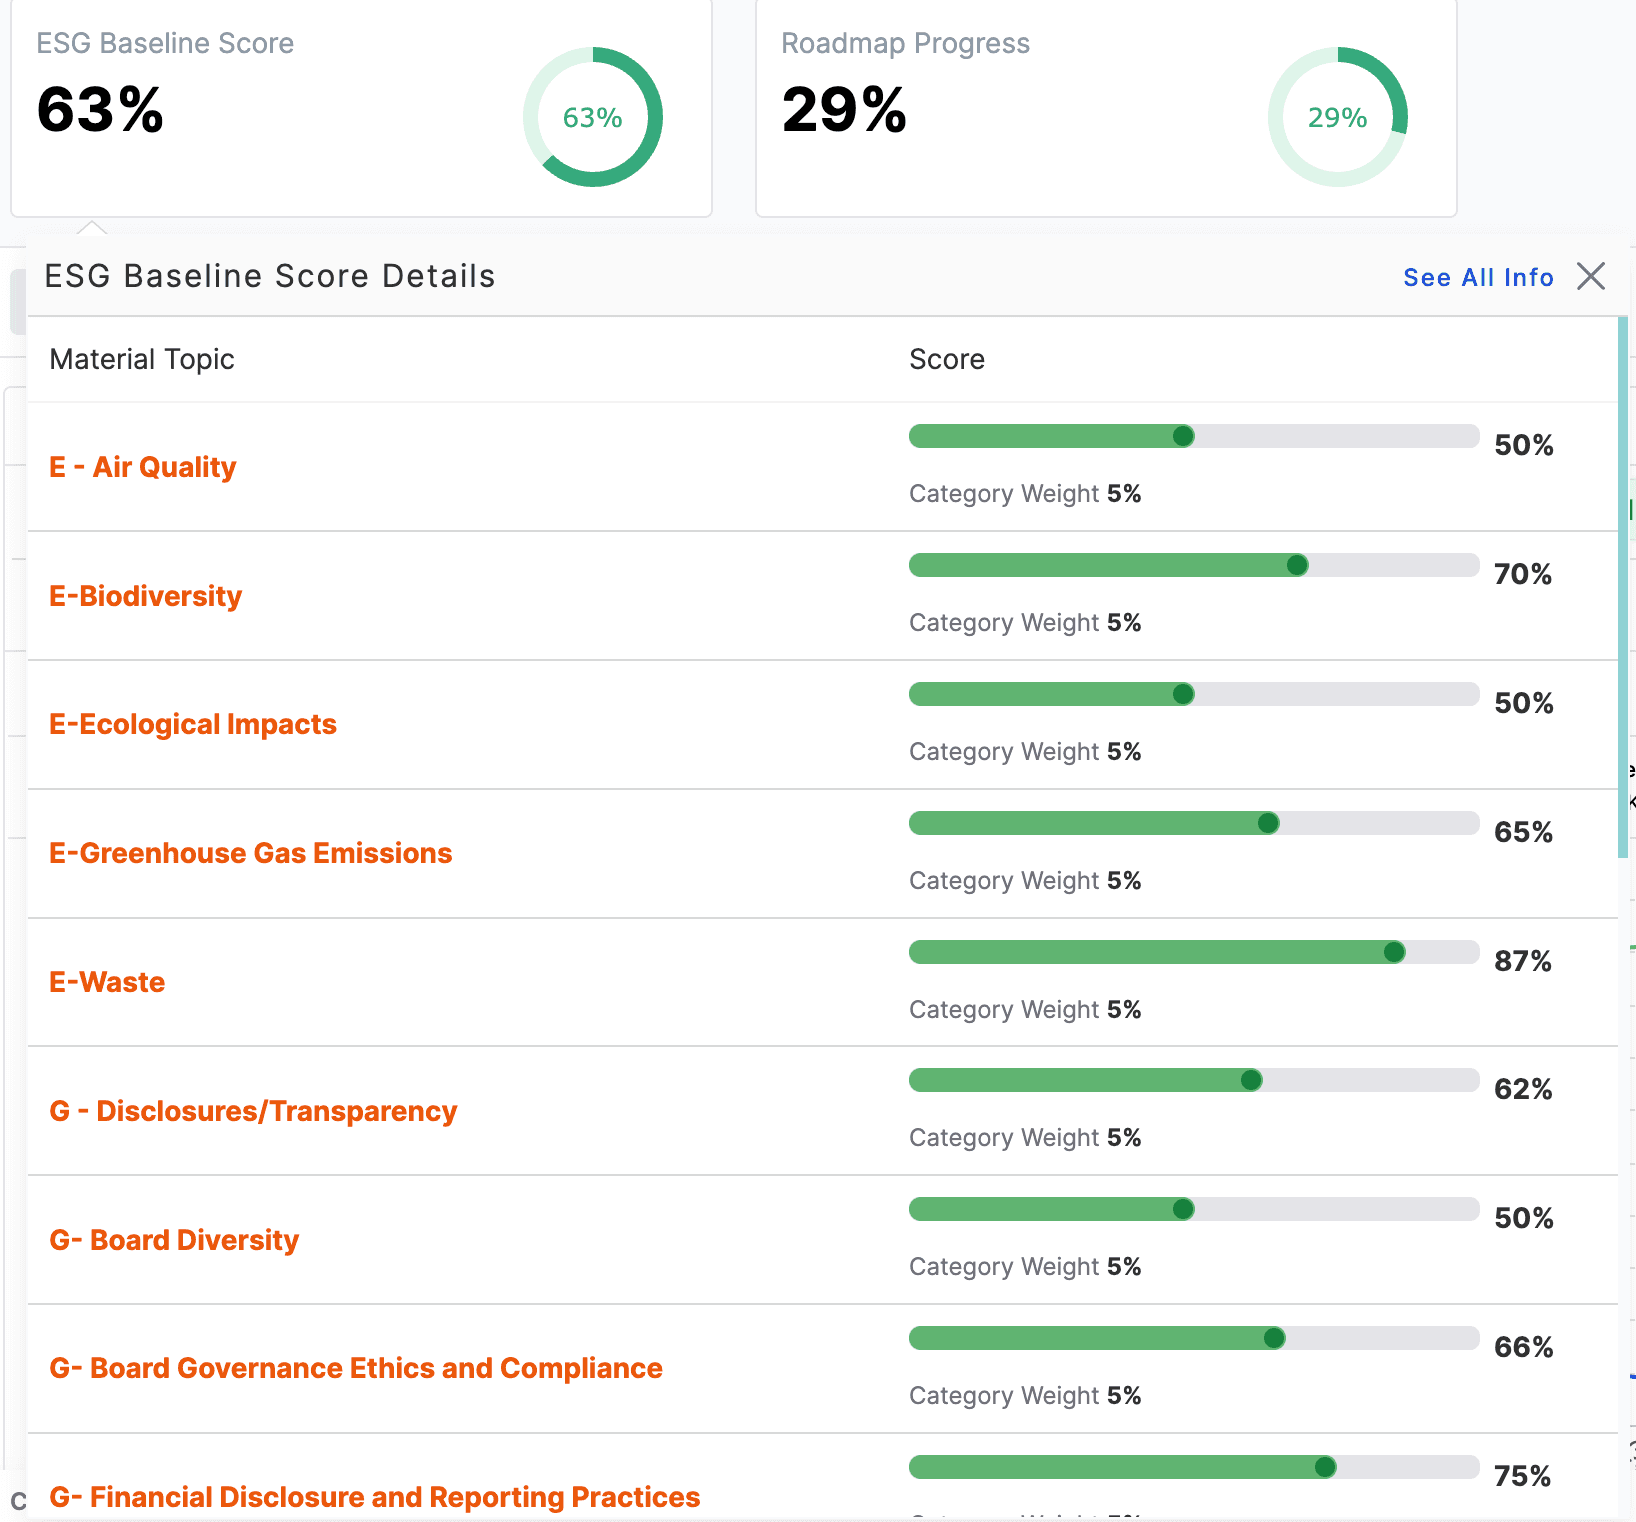Open G - Disclosures/Transparency topic
The width and height of the screenshot is (1636, 1522).
pos(253,1111)
